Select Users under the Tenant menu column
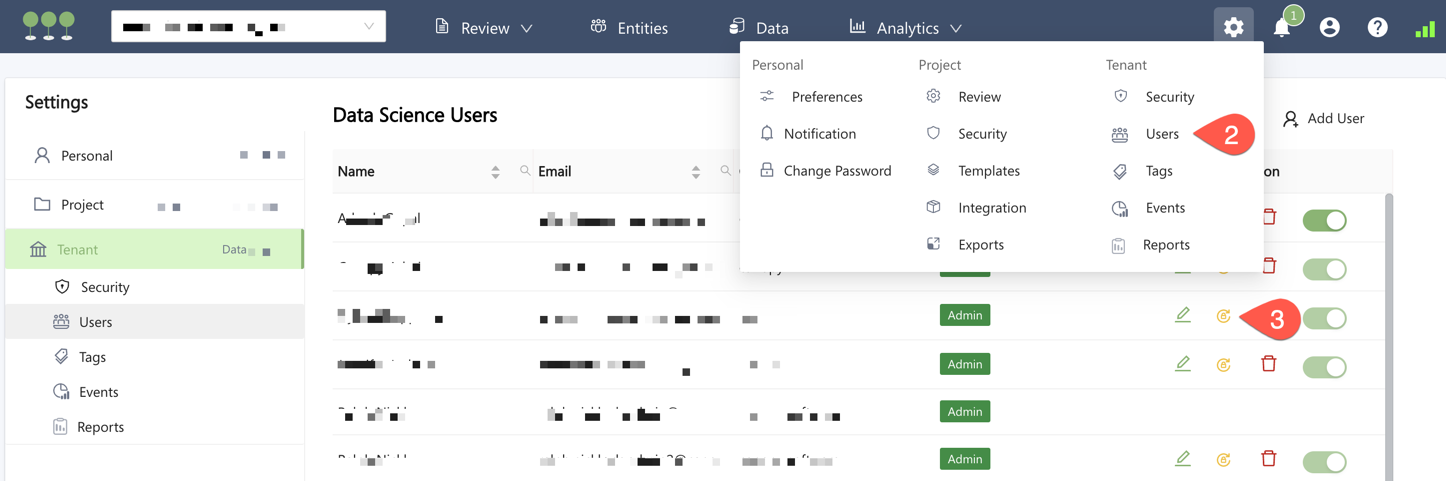The image size is (1446, 481). pyautogui.click(x=1161, y=134)
